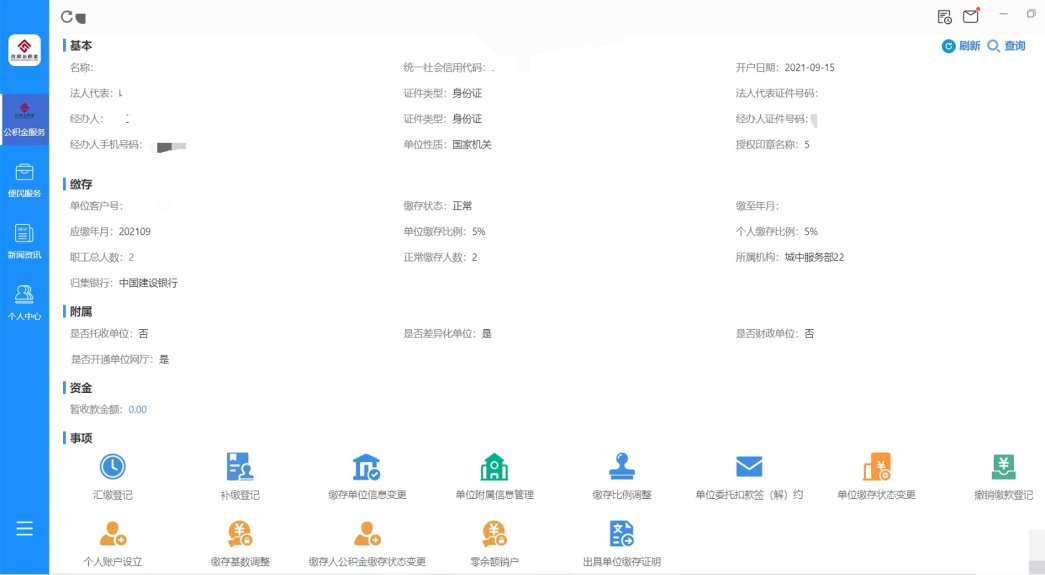This screenshot has height=575, width=1045.
Task: Click the 单位缴存状态变更 icon
Action: click(x=876, y=467)
